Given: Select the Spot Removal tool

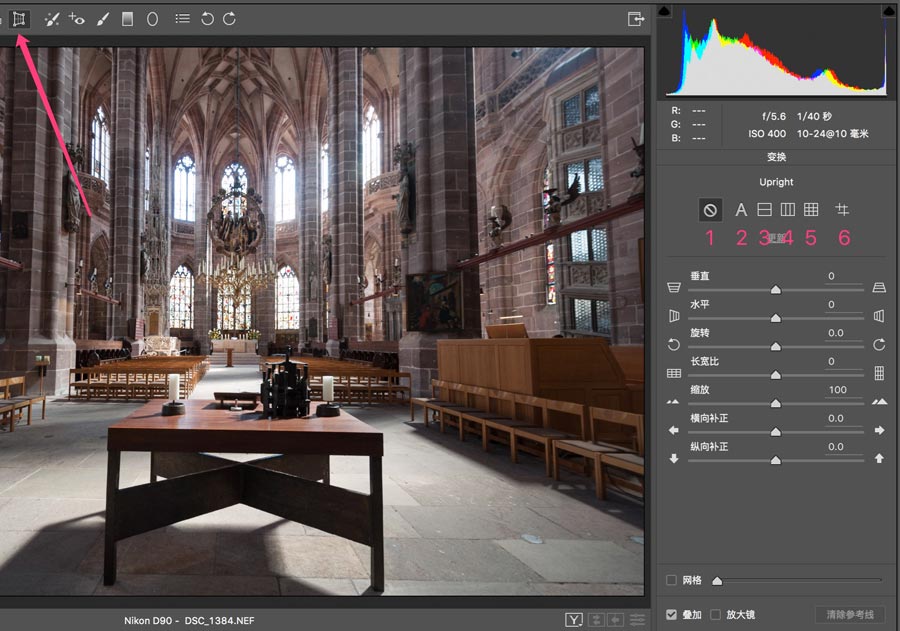Looking at the screenshot, I should pos(52,19).
